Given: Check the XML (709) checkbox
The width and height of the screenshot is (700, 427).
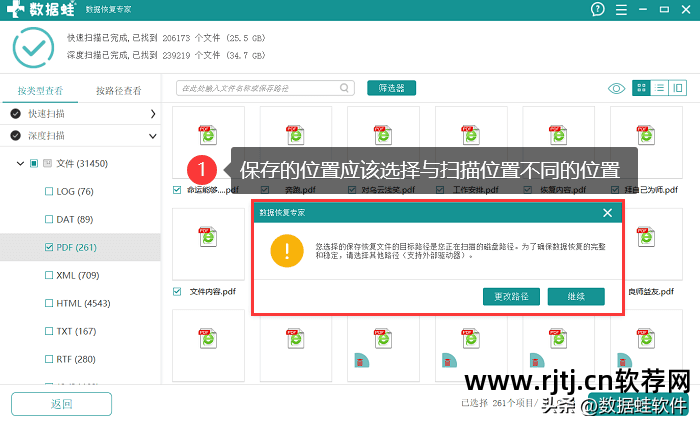Looking at the screenshot, I should click(x=49, y=275).
